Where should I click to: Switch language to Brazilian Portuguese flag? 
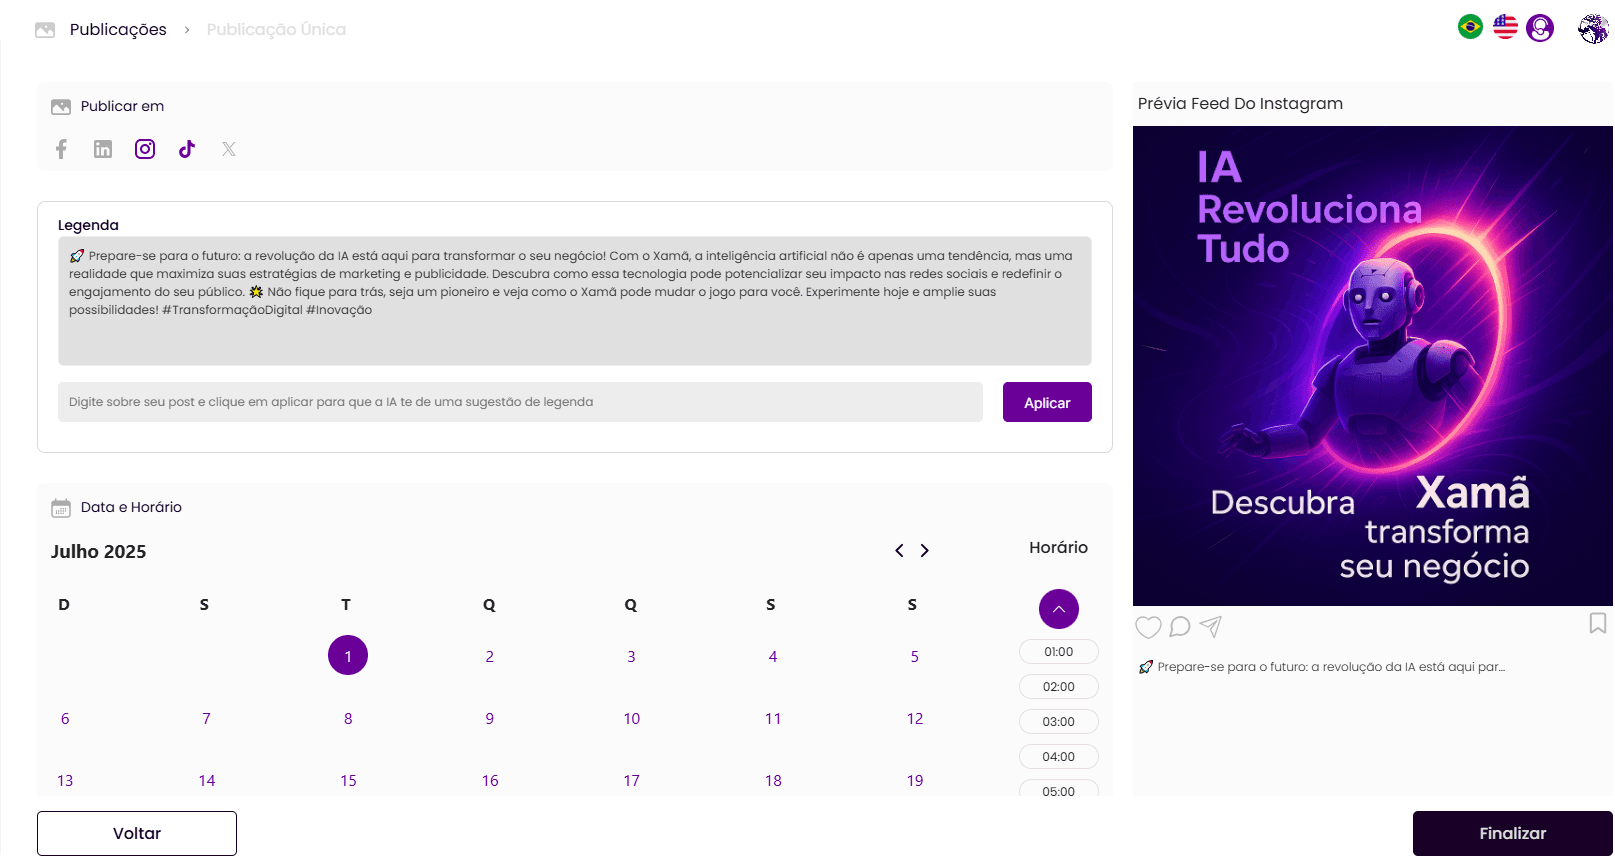[x=1470, y=27]
